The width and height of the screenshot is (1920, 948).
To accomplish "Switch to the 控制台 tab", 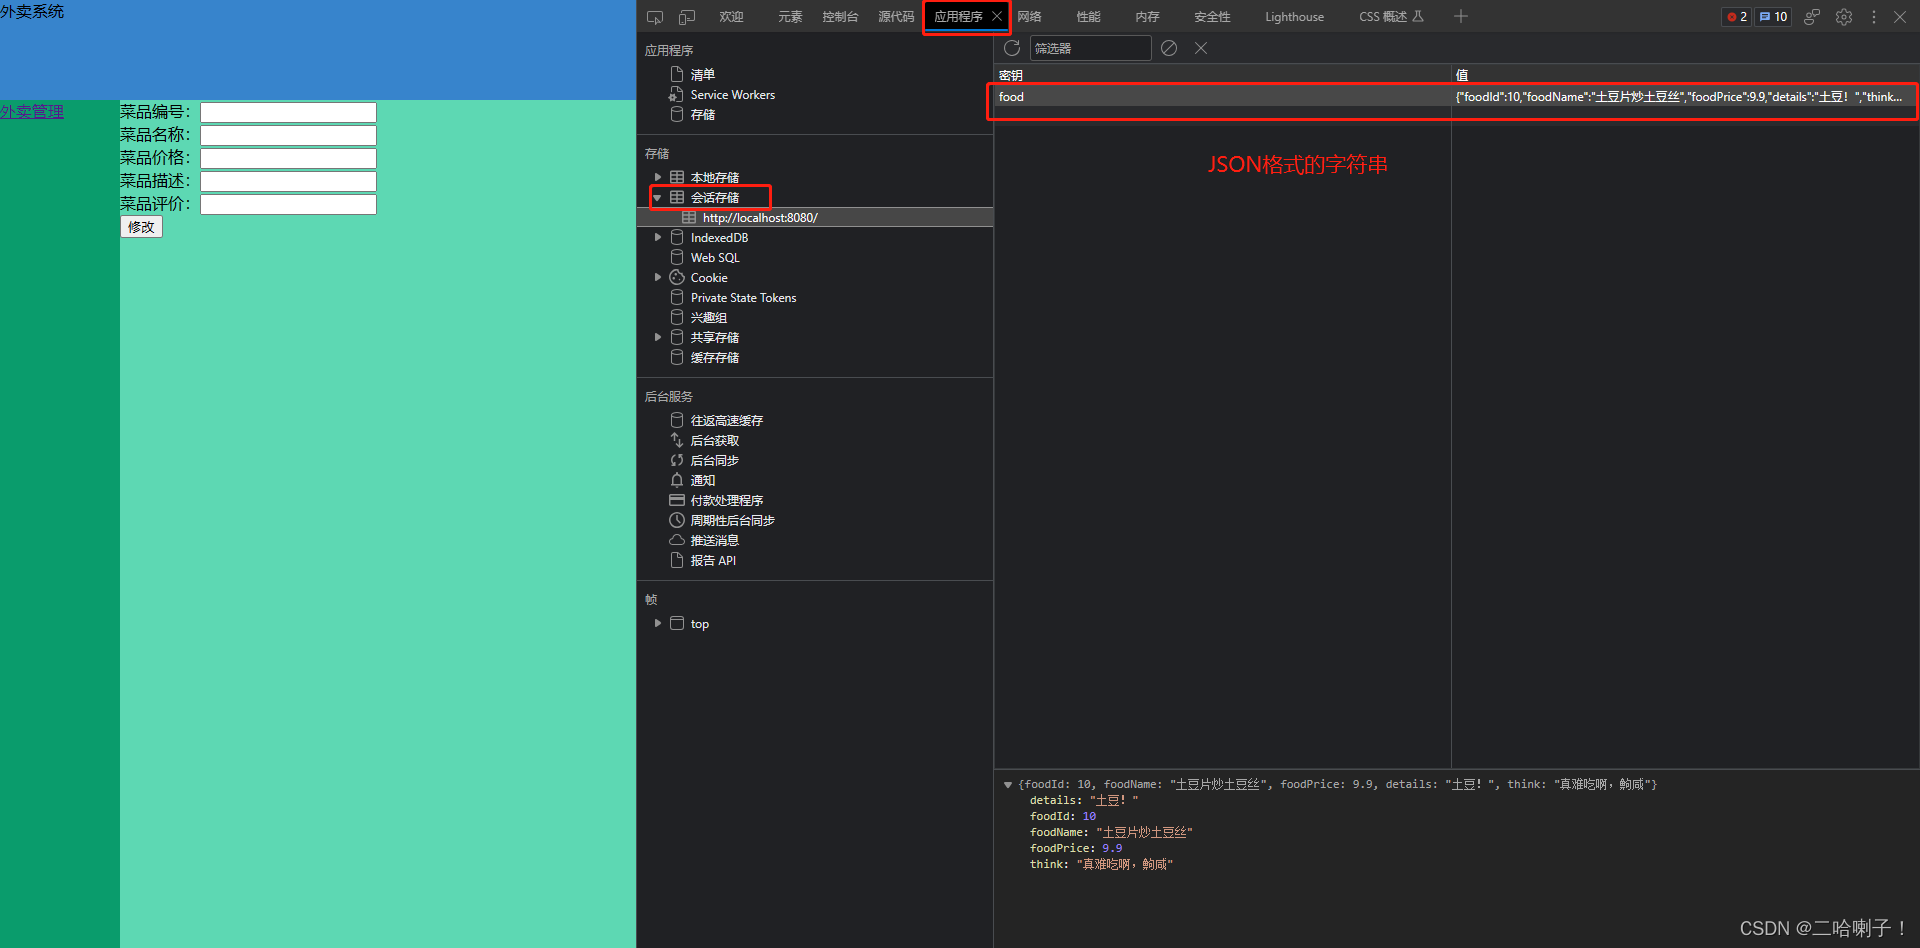I will point(840,16).
